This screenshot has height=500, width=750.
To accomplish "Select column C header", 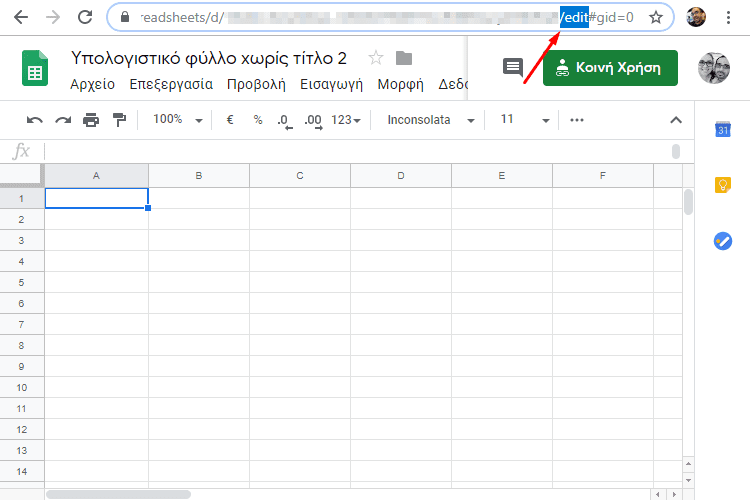I will tap(300, 176).
